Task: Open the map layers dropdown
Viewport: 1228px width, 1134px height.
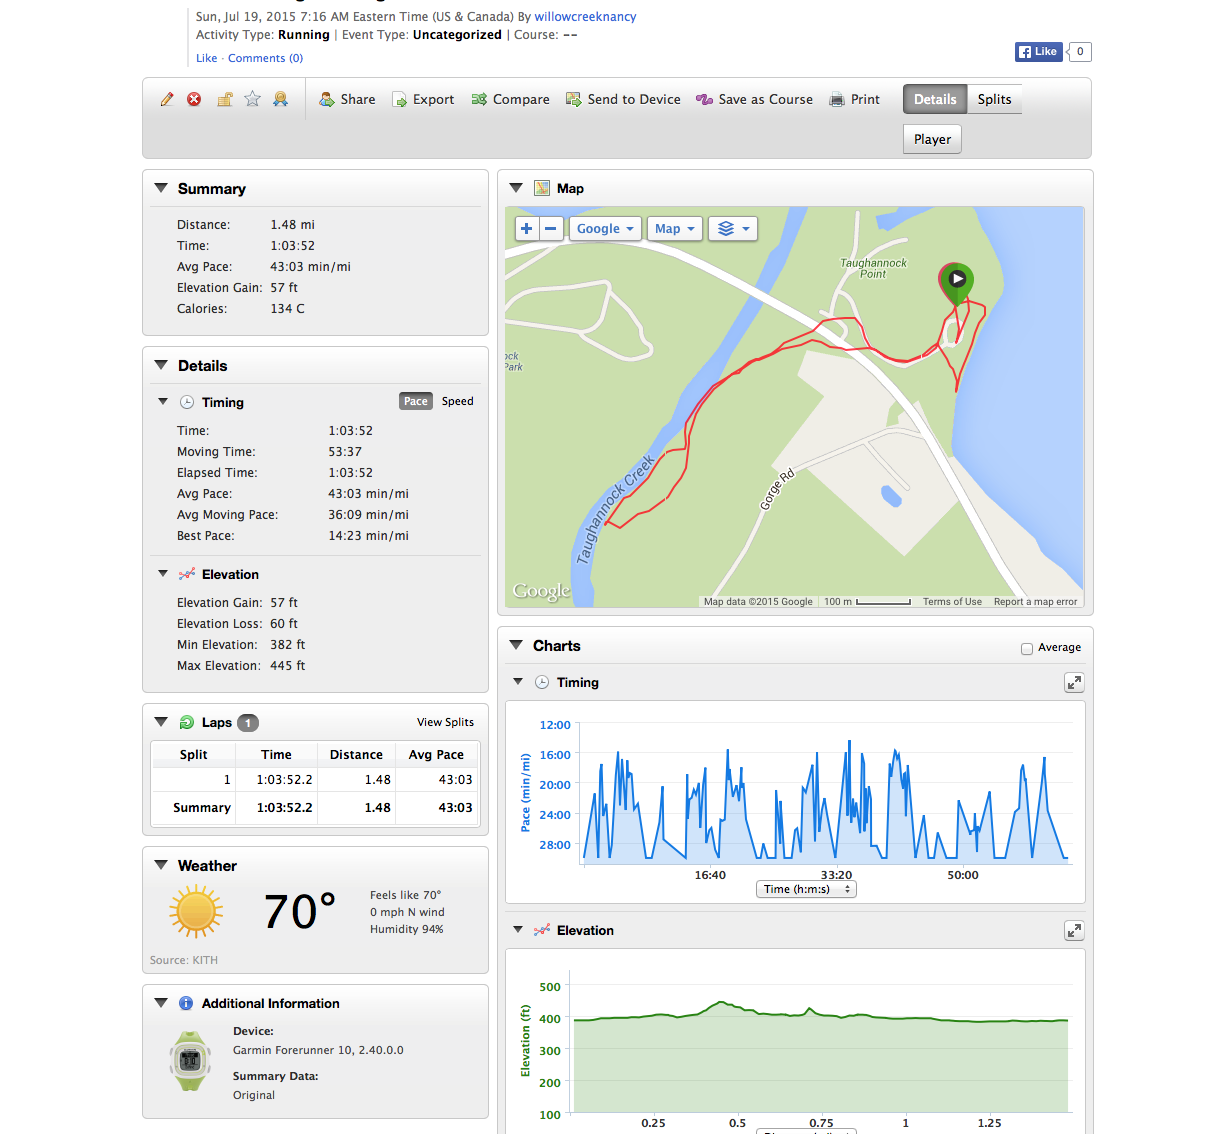Action: pyautogui.click(x=733, y=229)
